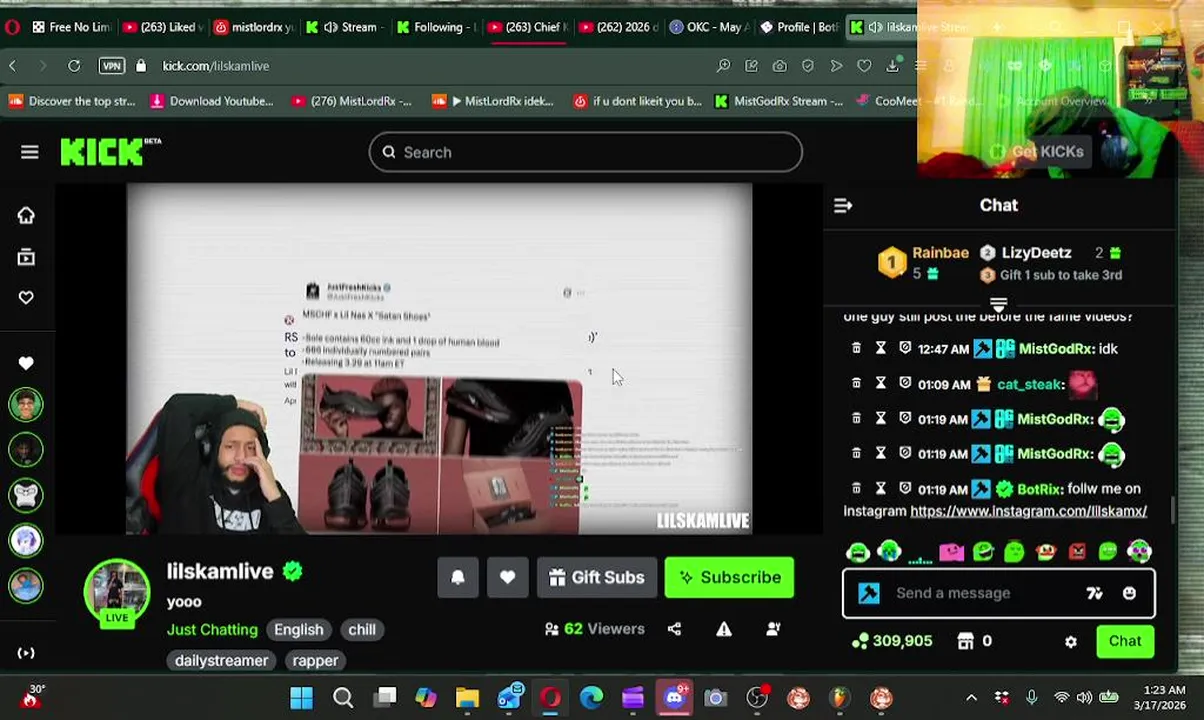Select the 'rapper' tag
The image size is (1204, 720).
315,660
